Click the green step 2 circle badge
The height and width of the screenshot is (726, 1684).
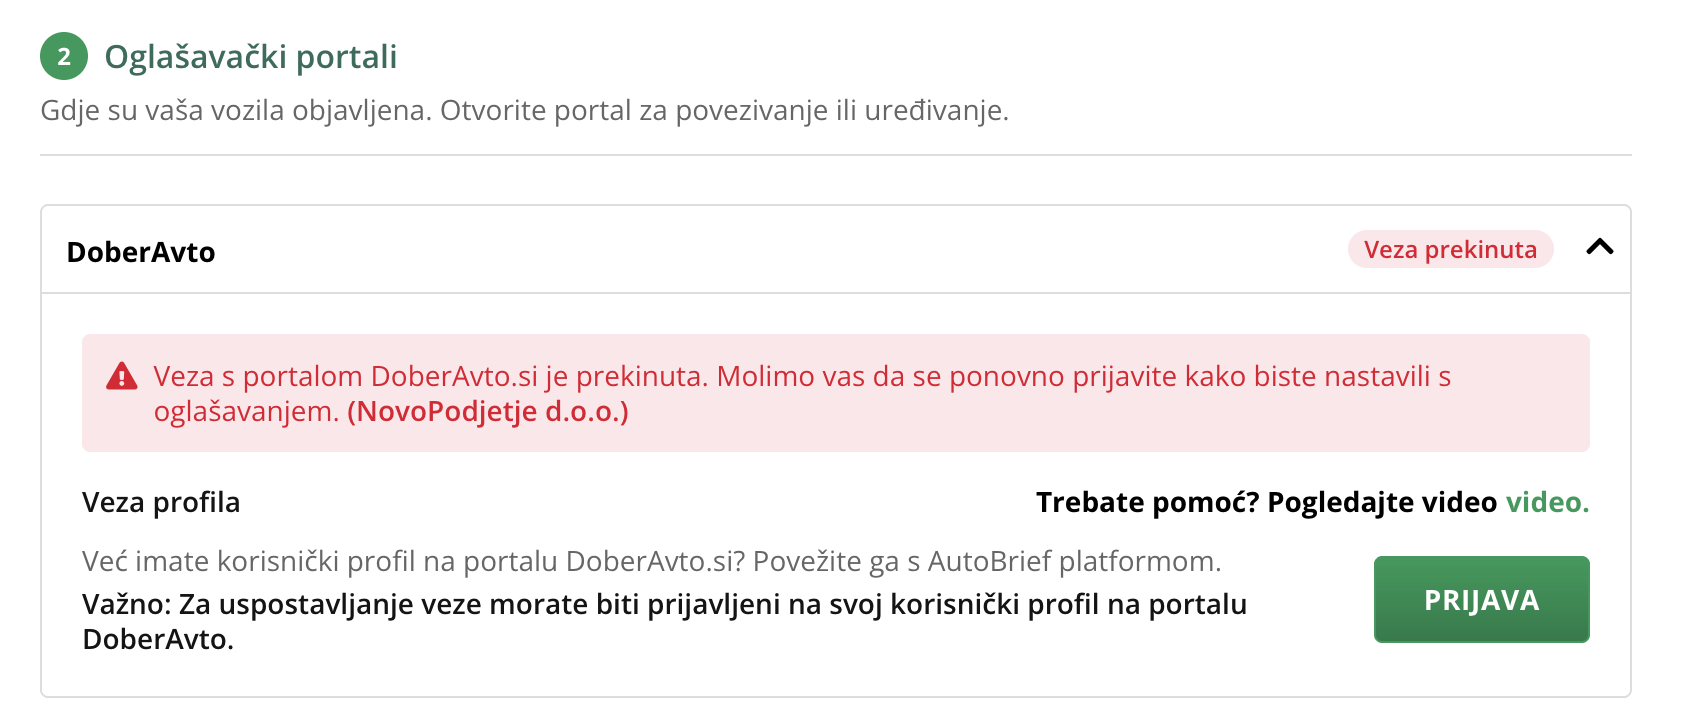[64, 56]
